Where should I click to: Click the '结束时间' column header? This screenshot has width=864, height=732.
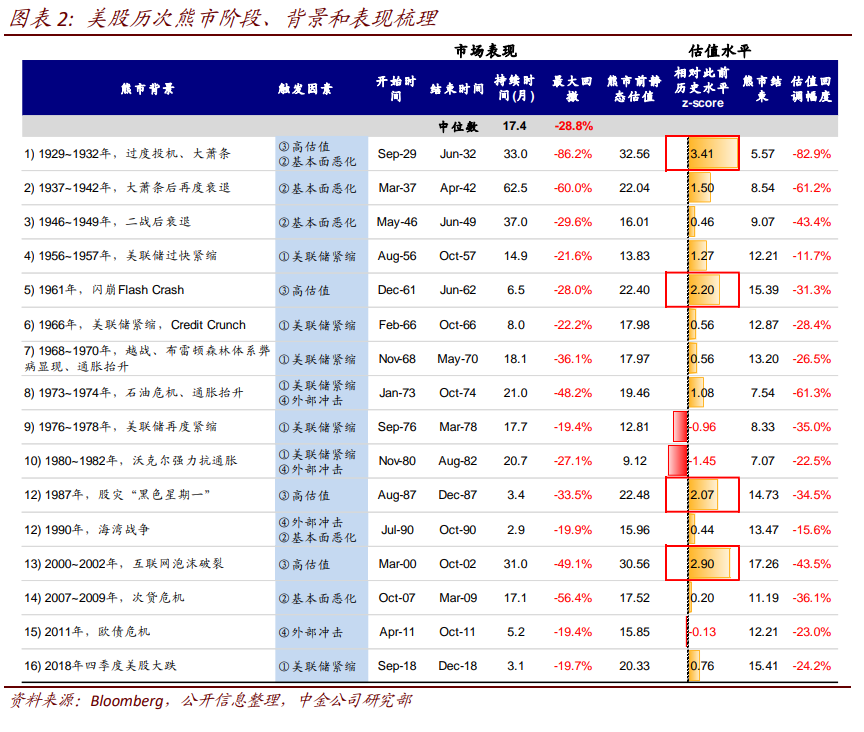click(457, 89)
